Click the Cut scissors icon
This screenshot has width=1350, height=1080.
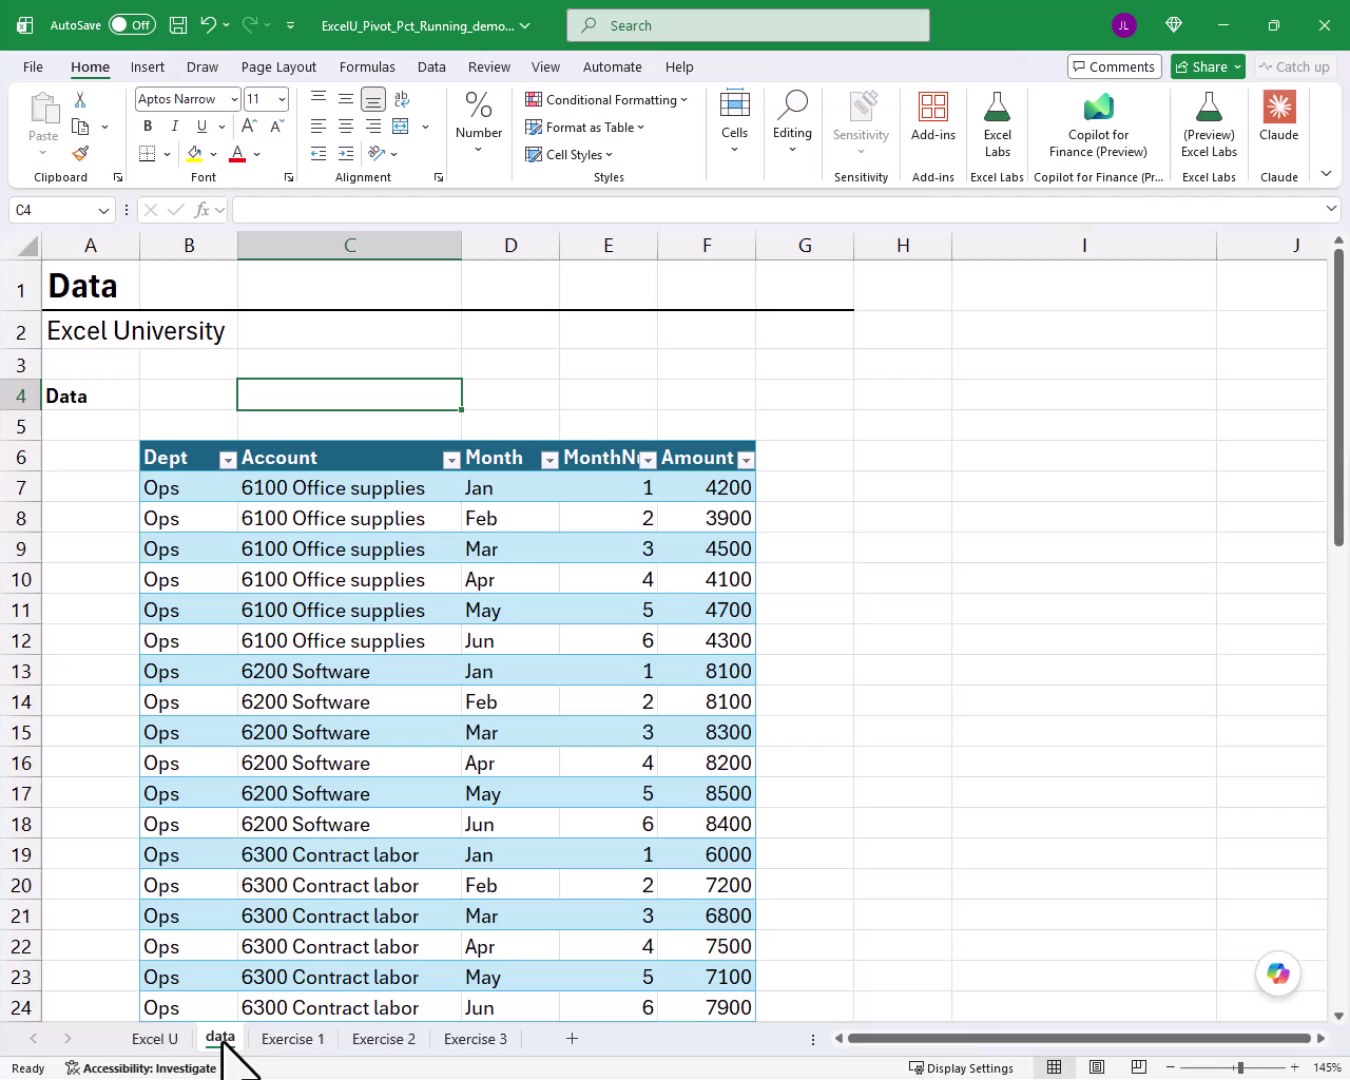tap(80, 99)
